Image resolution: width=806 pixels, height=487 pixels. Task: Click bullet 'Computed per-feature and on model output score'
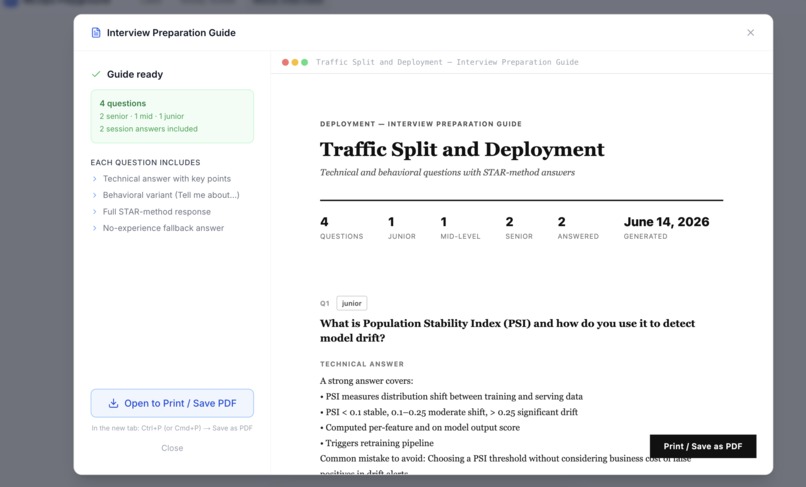coord(420,427)
